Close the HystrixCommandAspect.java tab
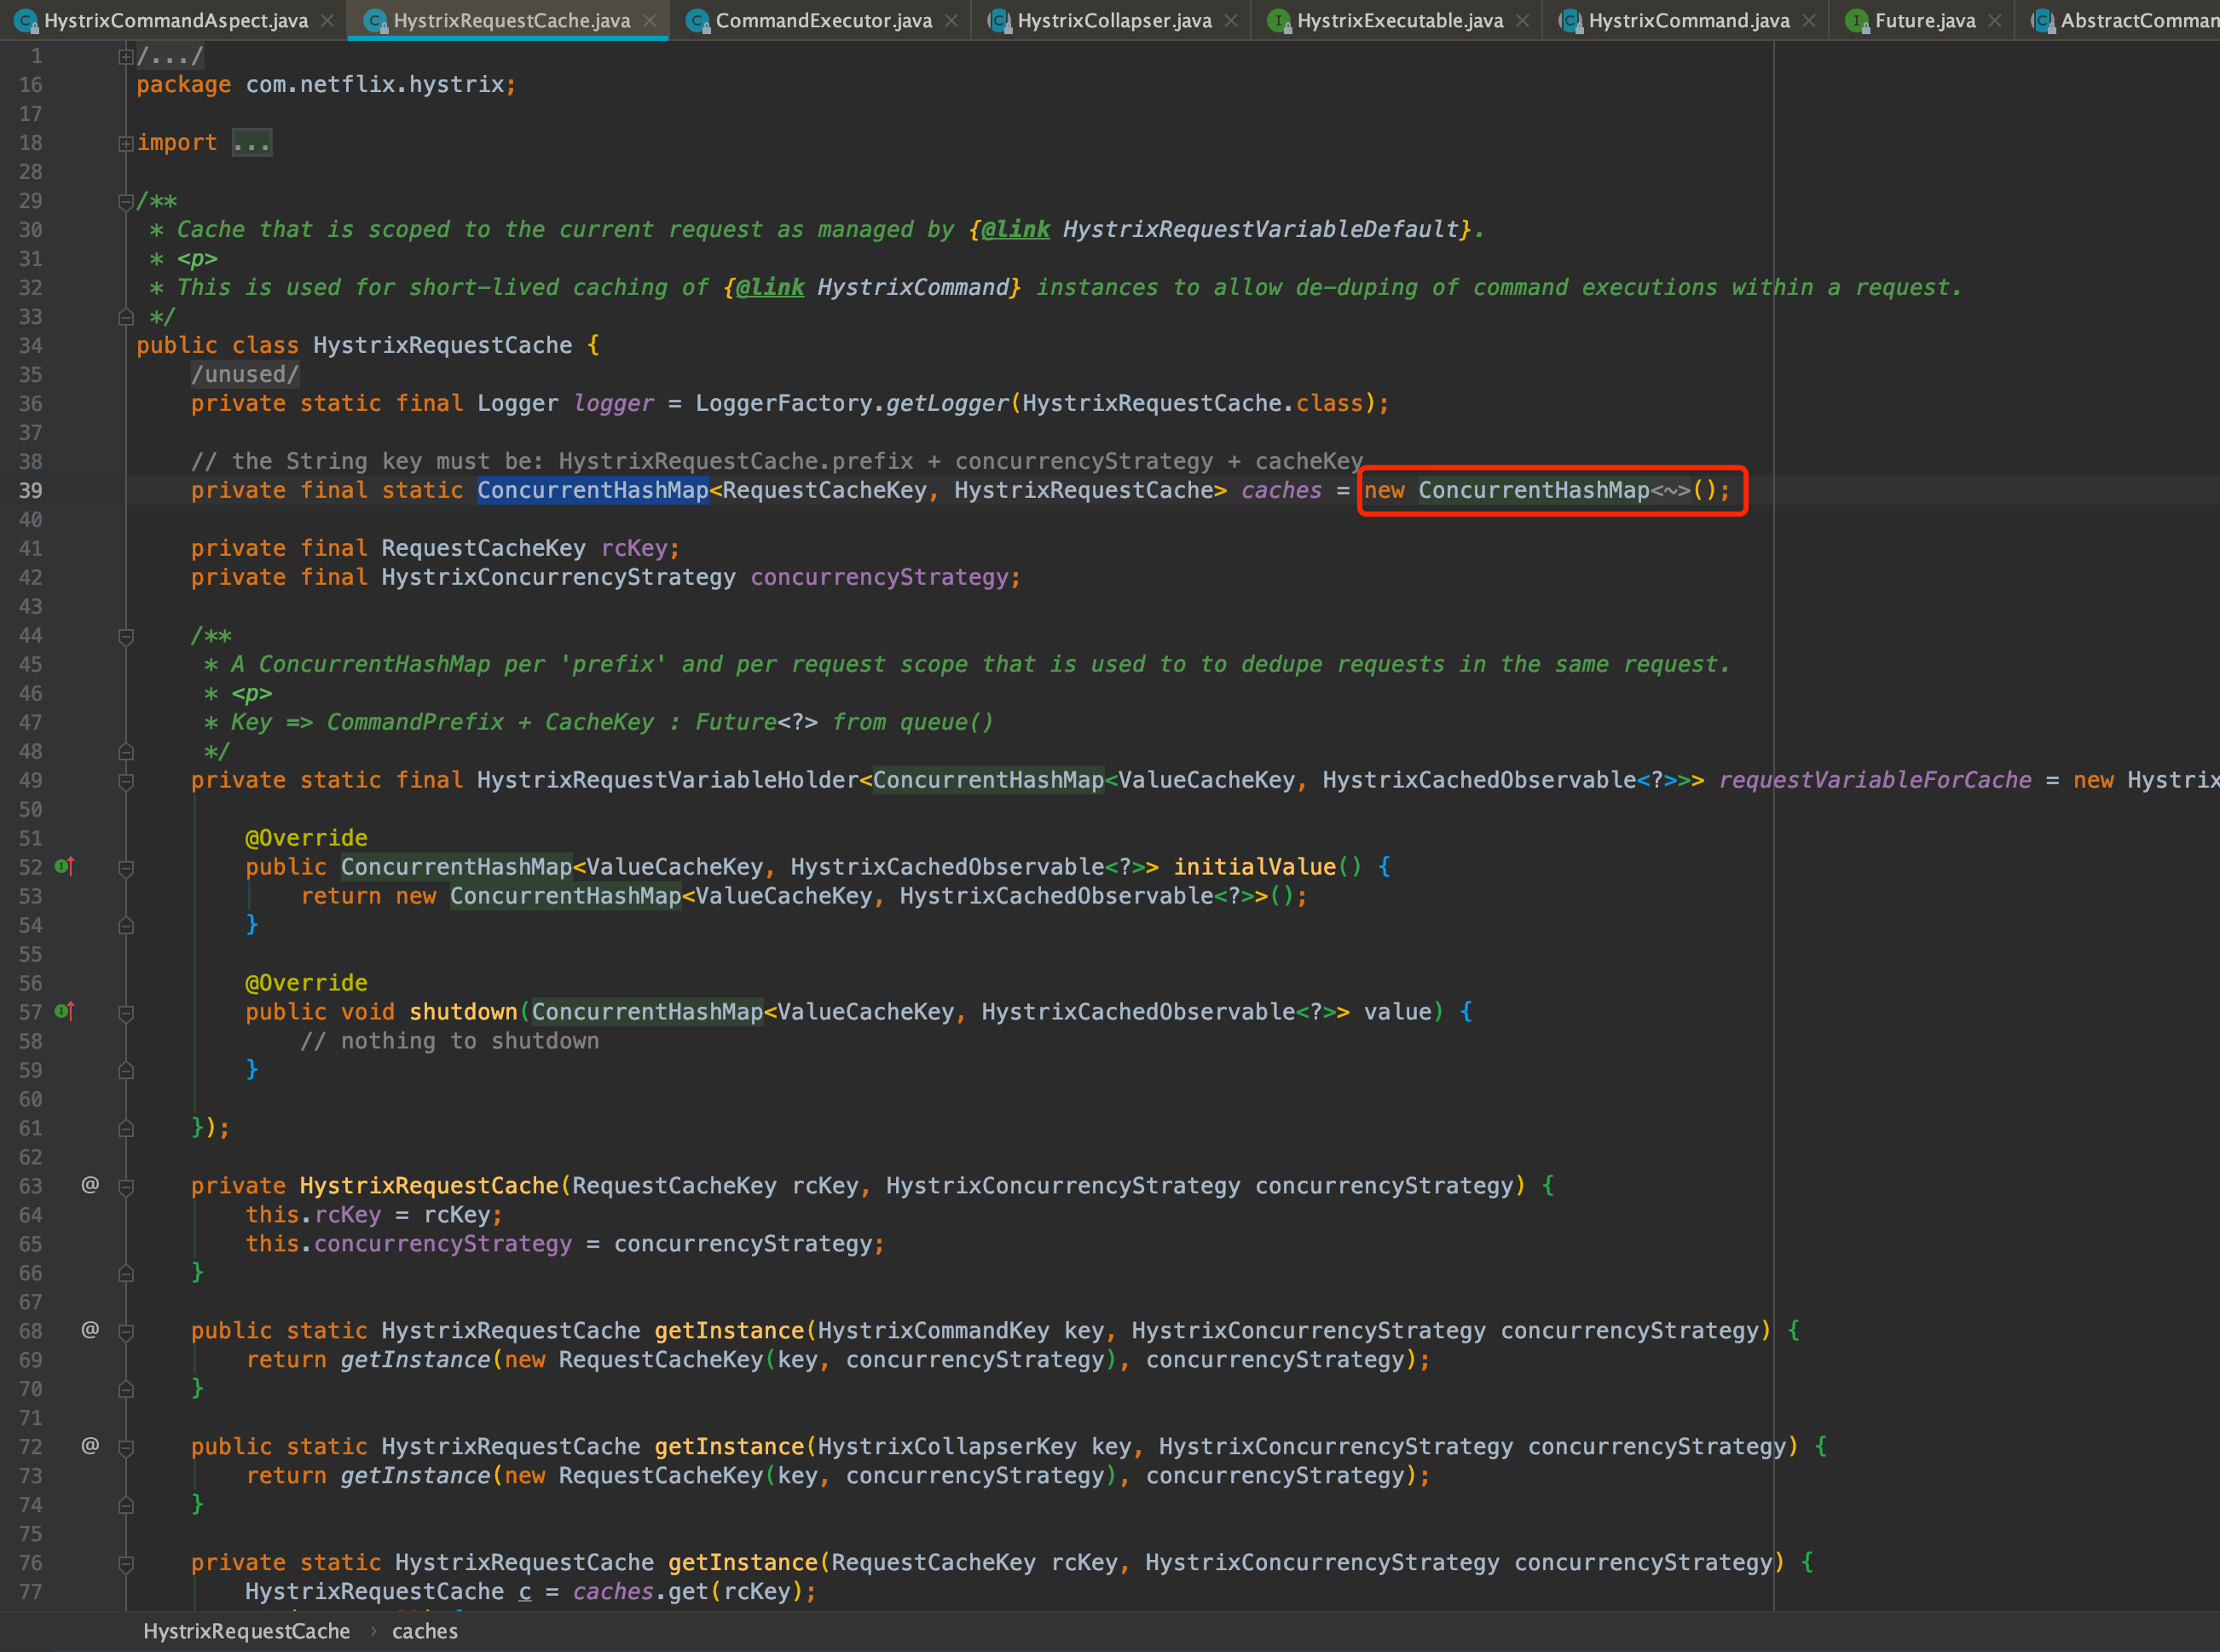 click(x=327, y=21)
